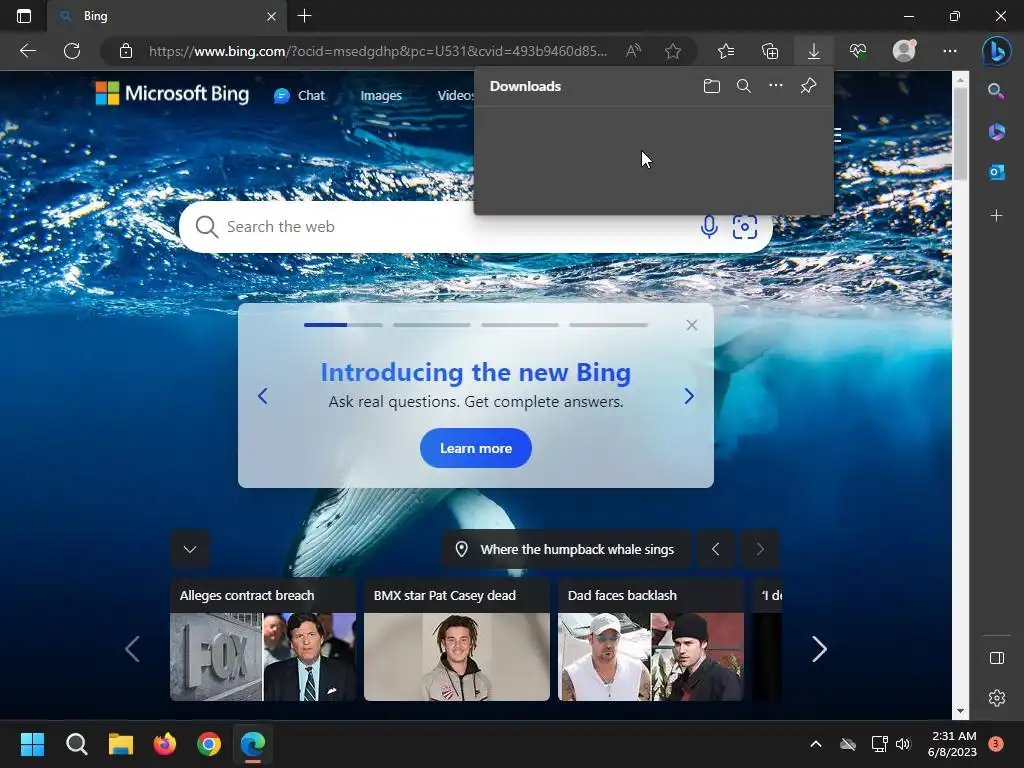Viewport: 1024px width, 768px height.
Task: Open clock showing 2:31 AM
Action: tap(952, 744)
